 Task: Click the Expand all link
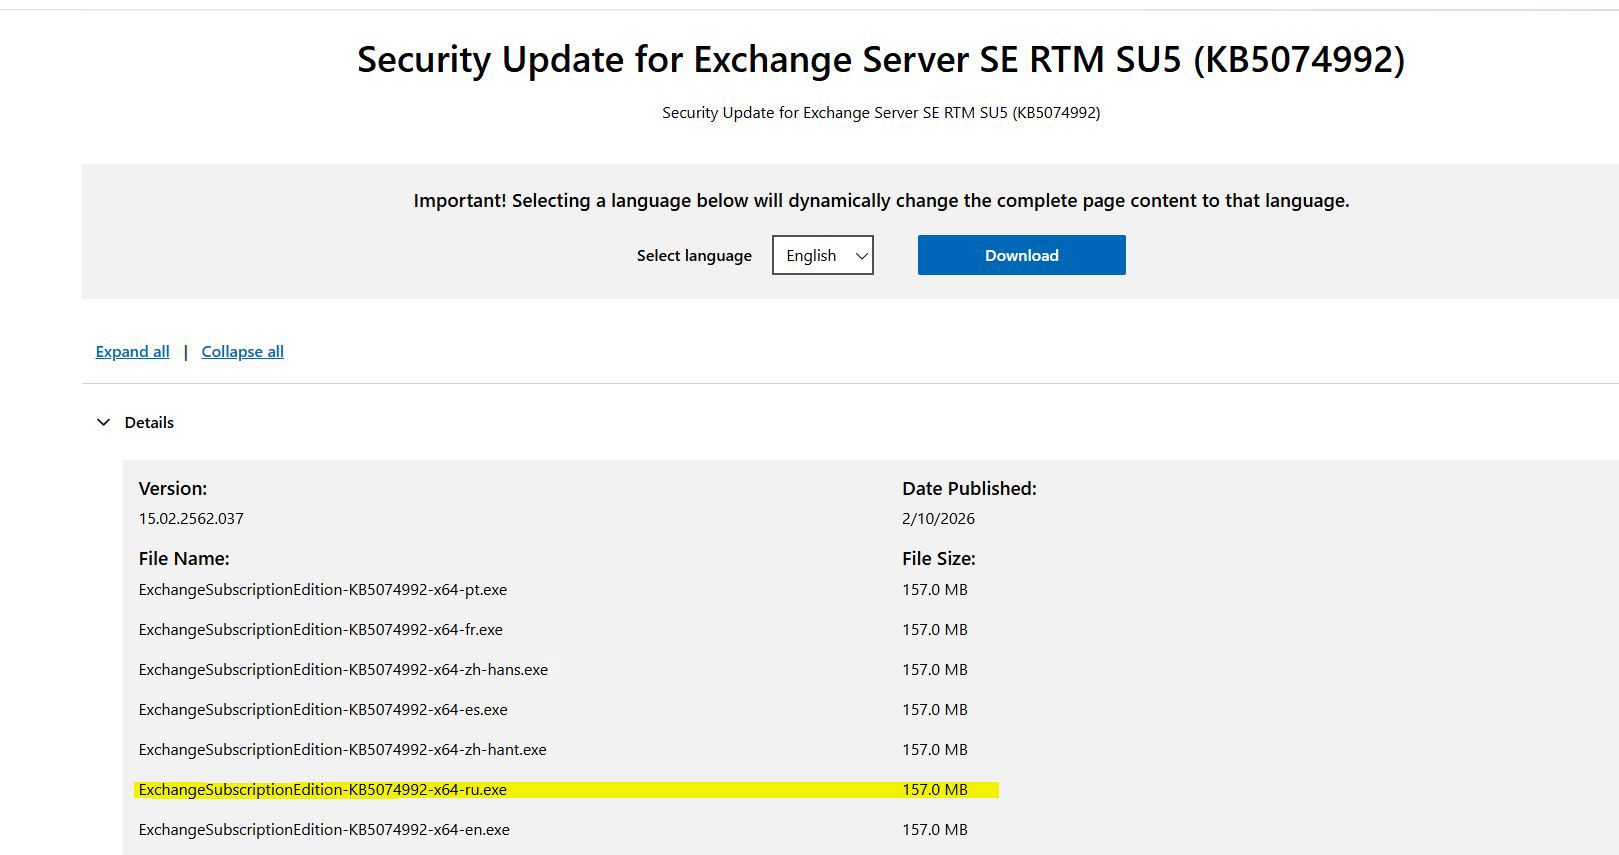tap(132, 352)
